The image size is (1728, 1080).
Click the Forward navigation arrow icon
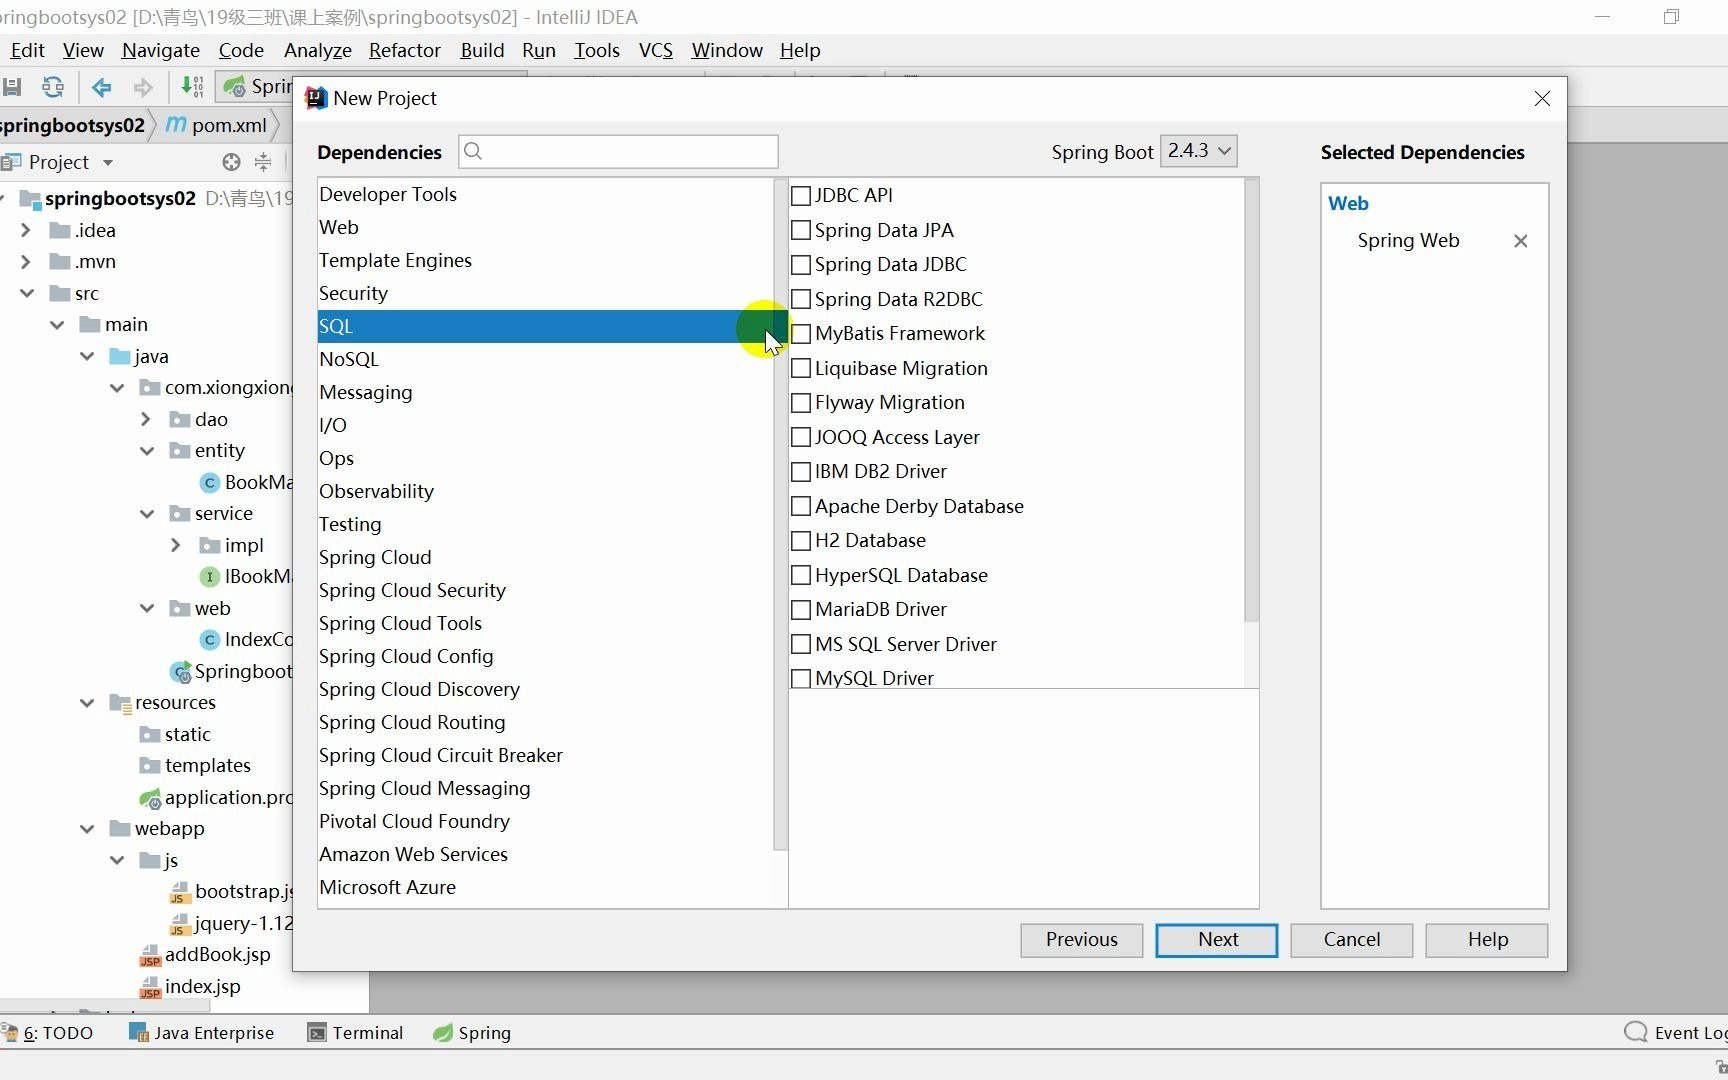(x=143, y=87)
